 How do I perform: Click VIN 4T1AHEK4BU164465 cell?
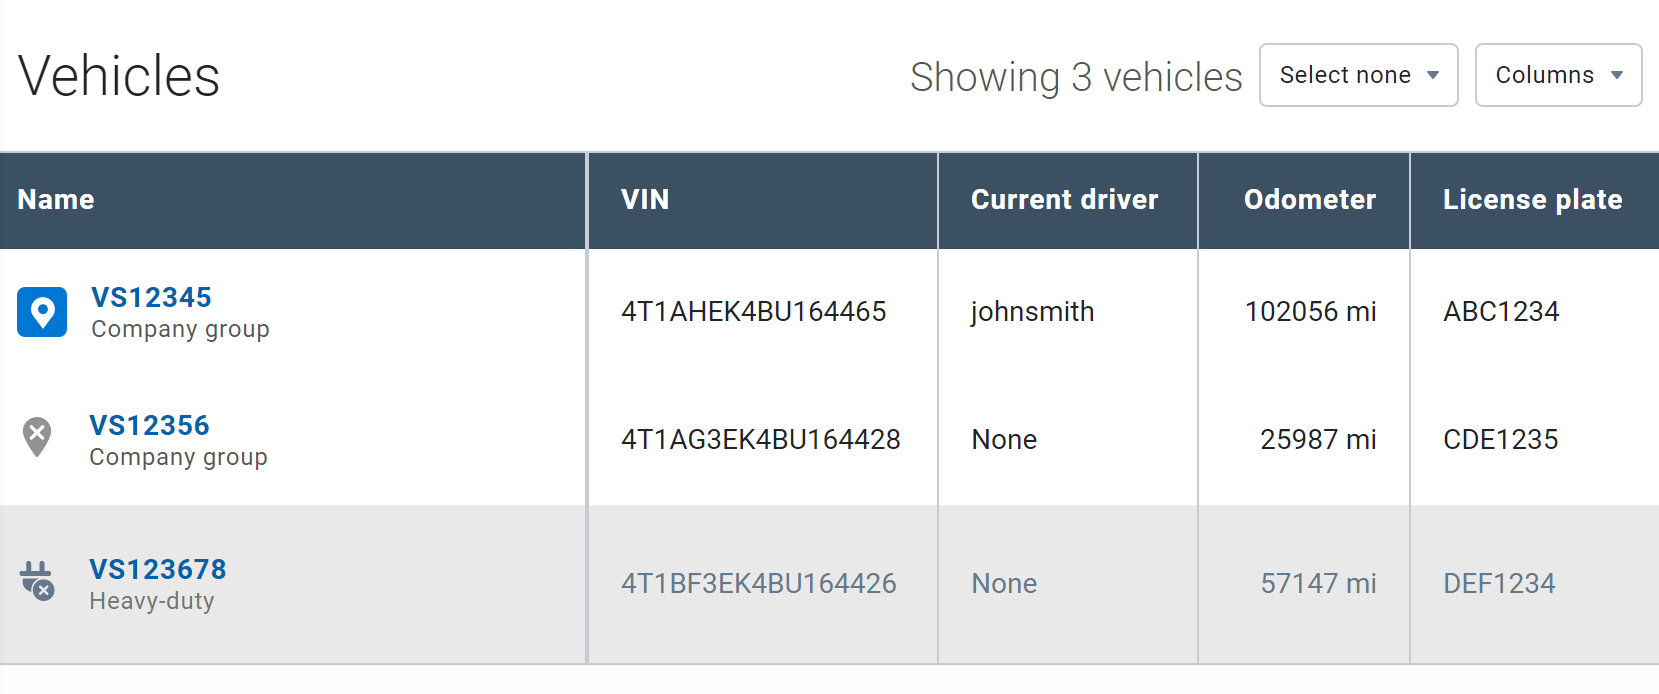tap(753, 312)
